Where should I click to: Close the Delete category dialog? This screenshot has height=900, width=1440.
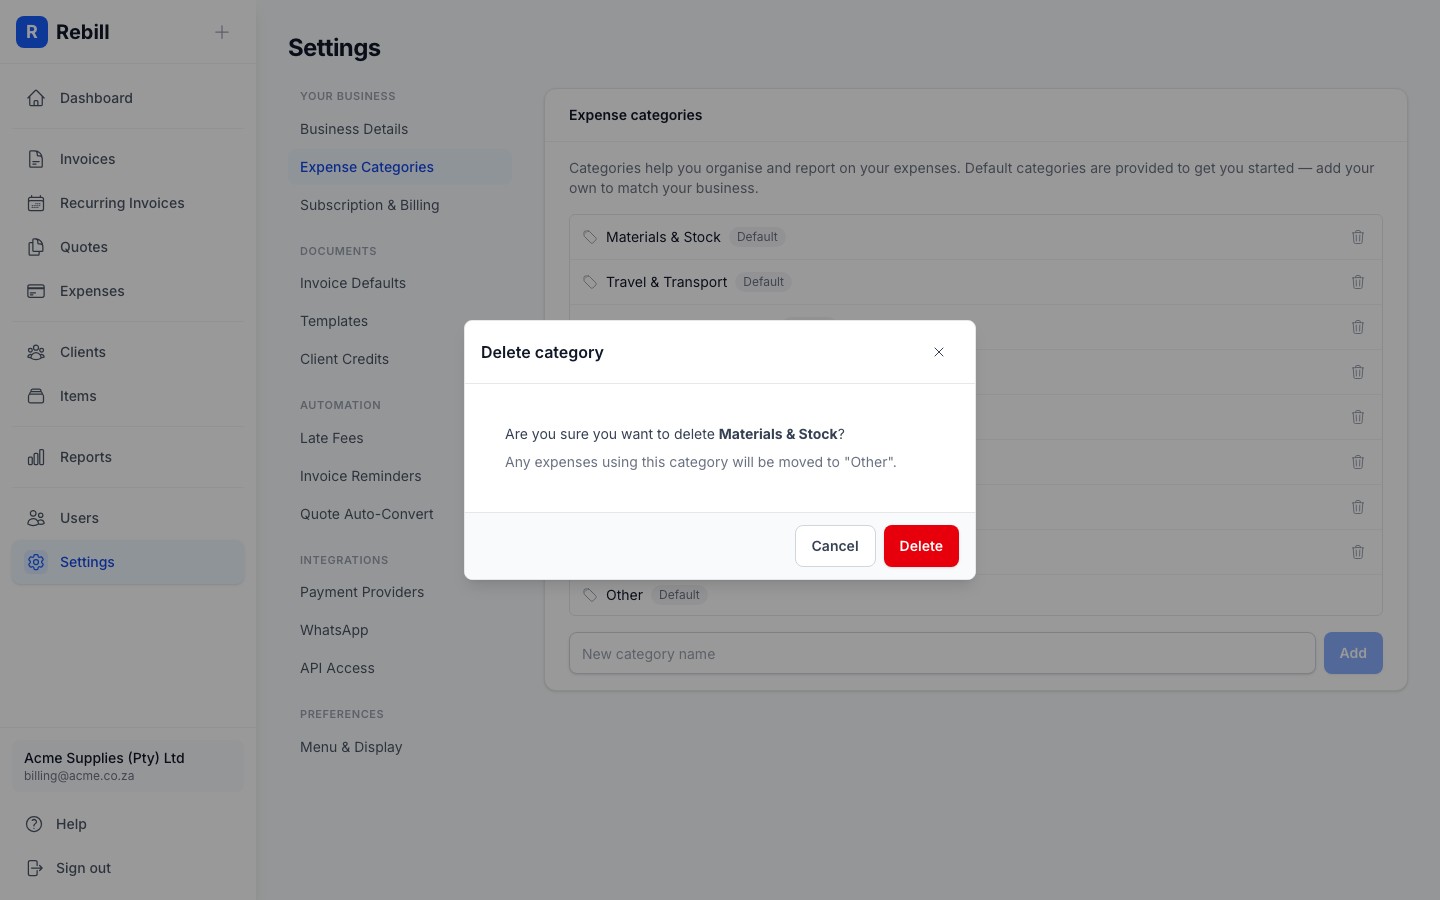[x=939, y=352]
